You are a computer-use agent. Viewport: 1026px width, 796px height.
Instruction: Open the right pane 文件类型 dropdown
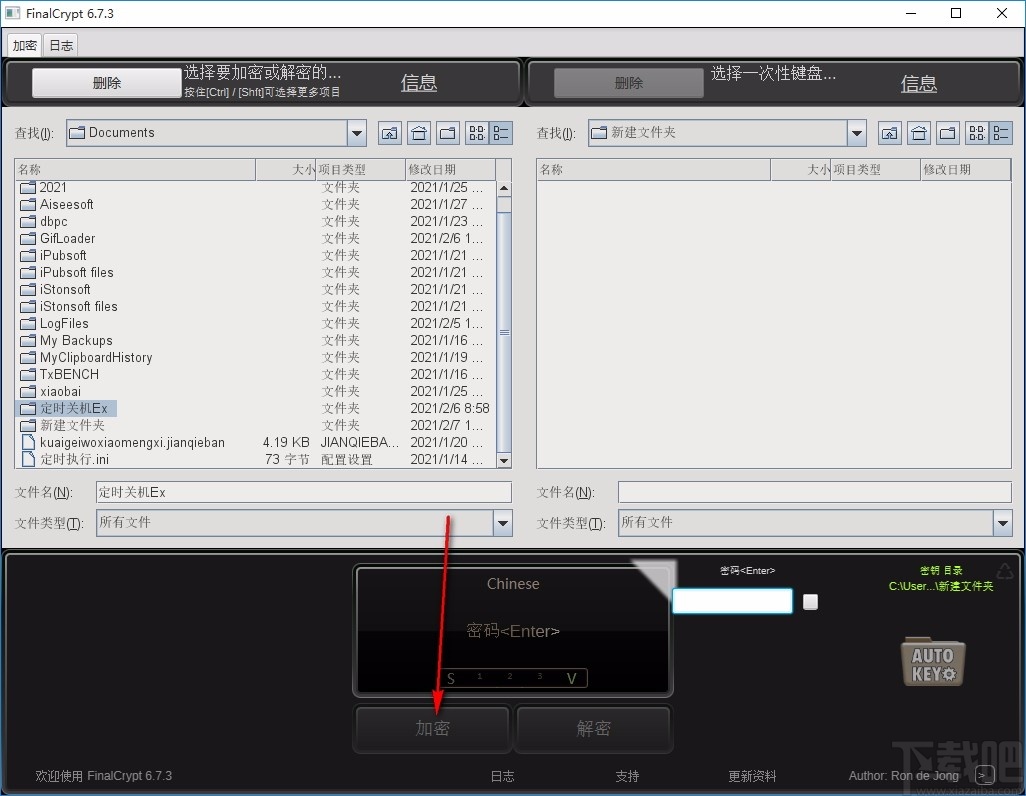point(1003,523)
